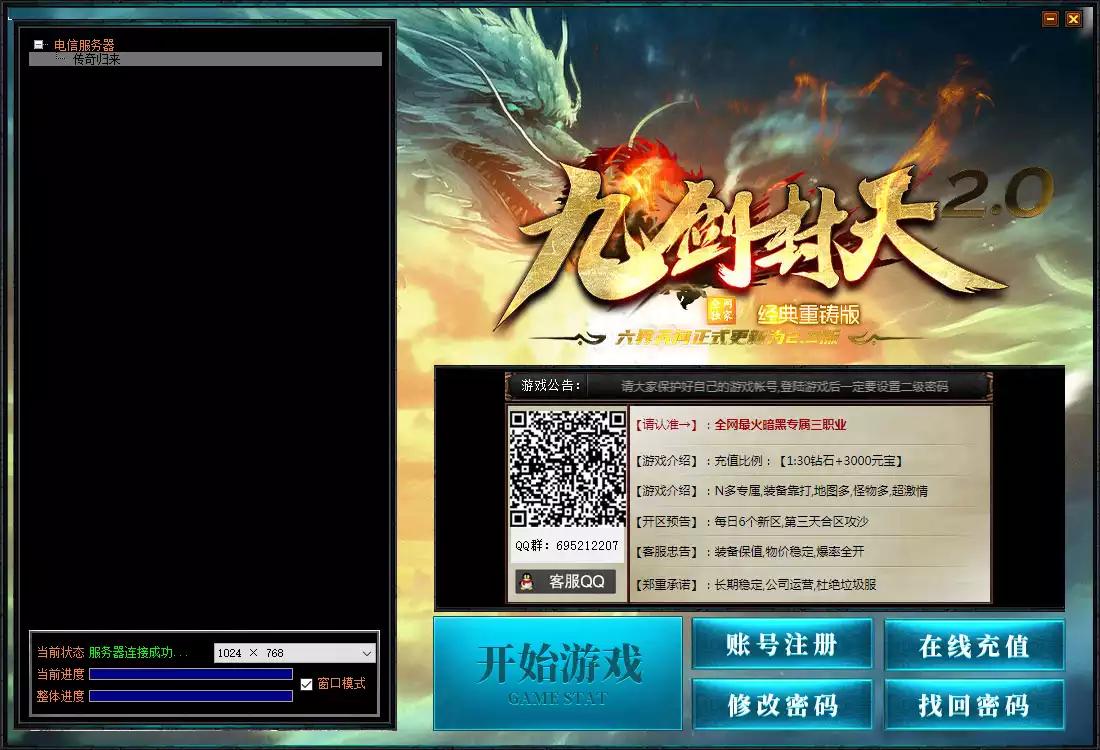Click the 游戏公告 announcement label

tap(551, 385)
